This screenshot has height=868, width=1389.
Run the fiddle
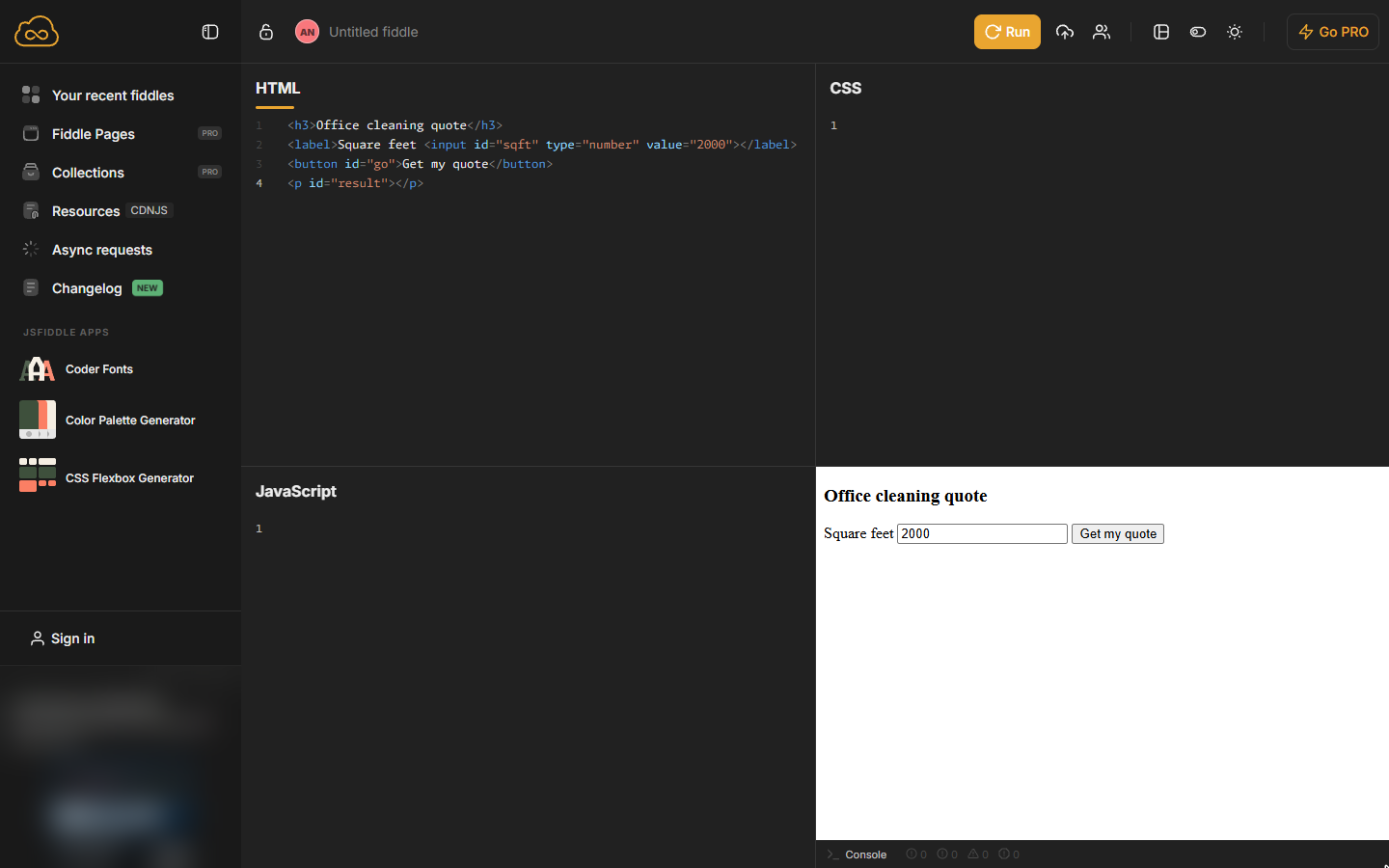(x=1007, y=32)
